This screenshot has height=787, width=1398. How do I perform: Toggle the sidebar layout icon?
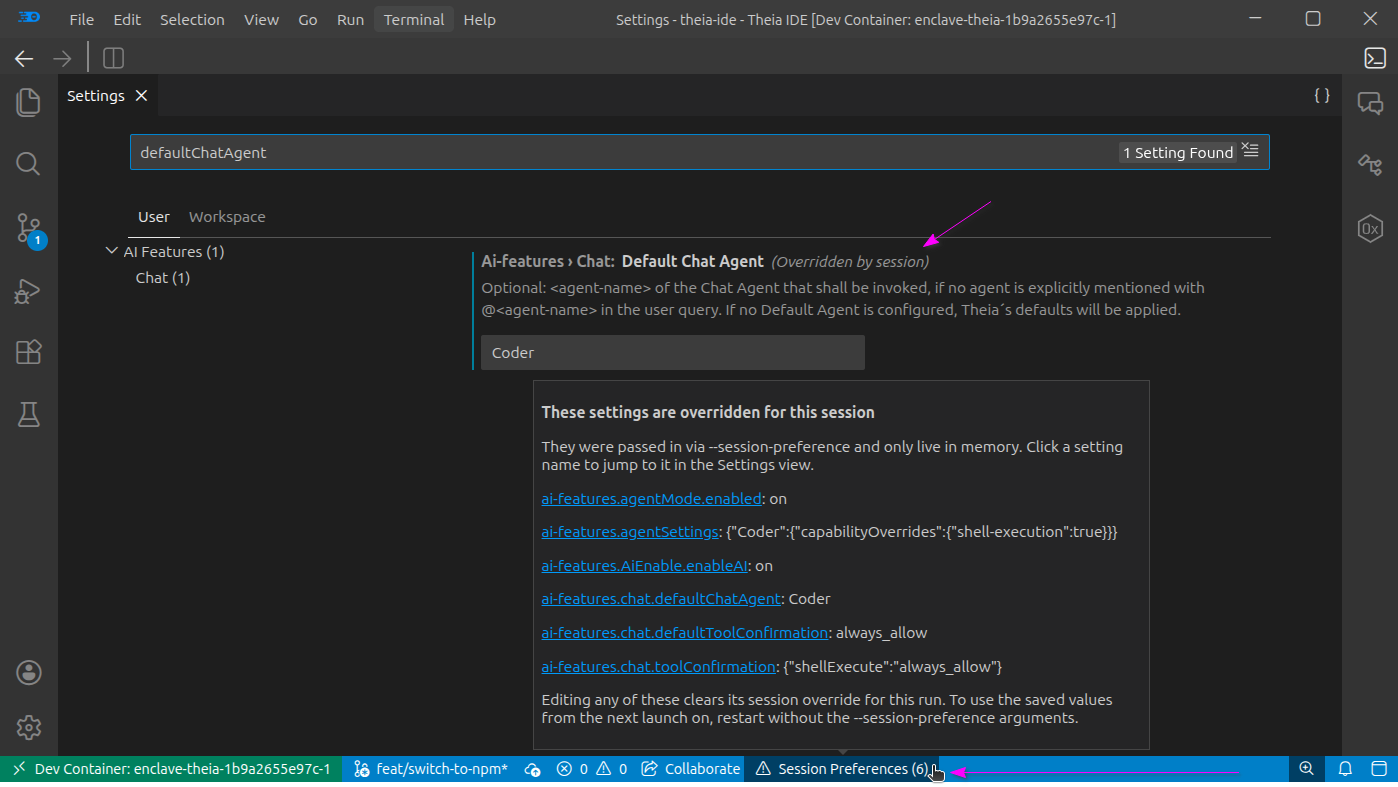click(114, 58)
